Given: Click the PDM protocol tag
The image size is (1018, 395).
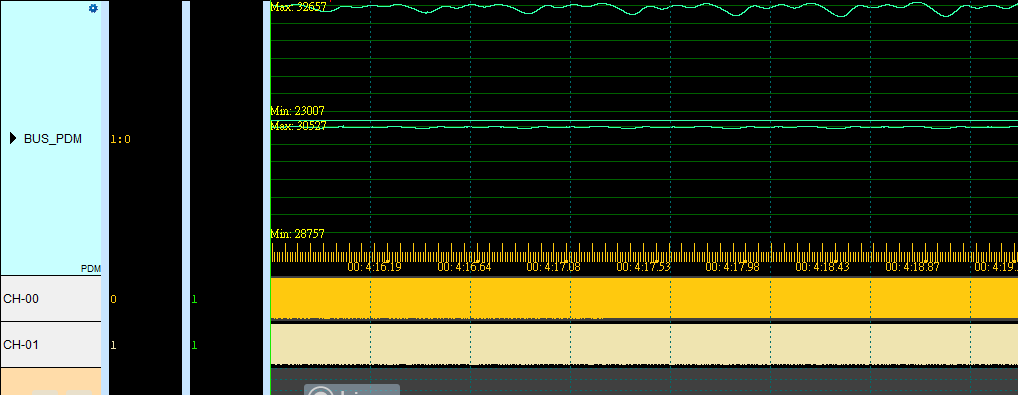Looking at the screenshot, I should pyautogui.click(x=90, y=268).
